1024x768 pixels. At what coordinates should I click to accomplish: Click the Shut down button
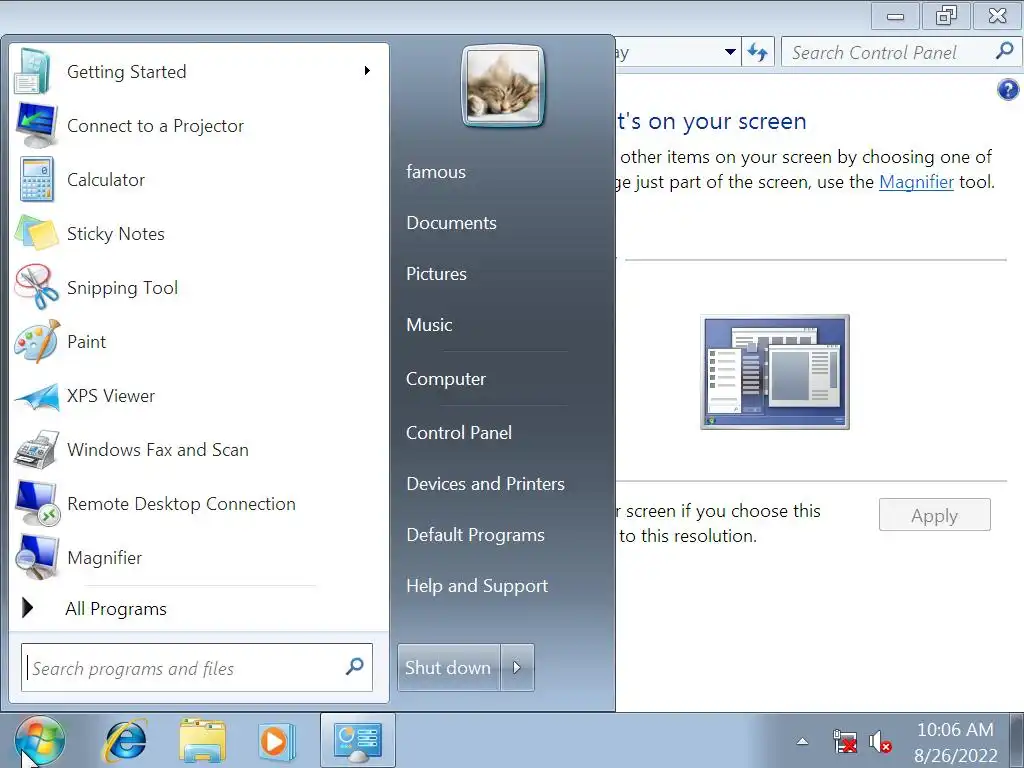pos(449,667)
